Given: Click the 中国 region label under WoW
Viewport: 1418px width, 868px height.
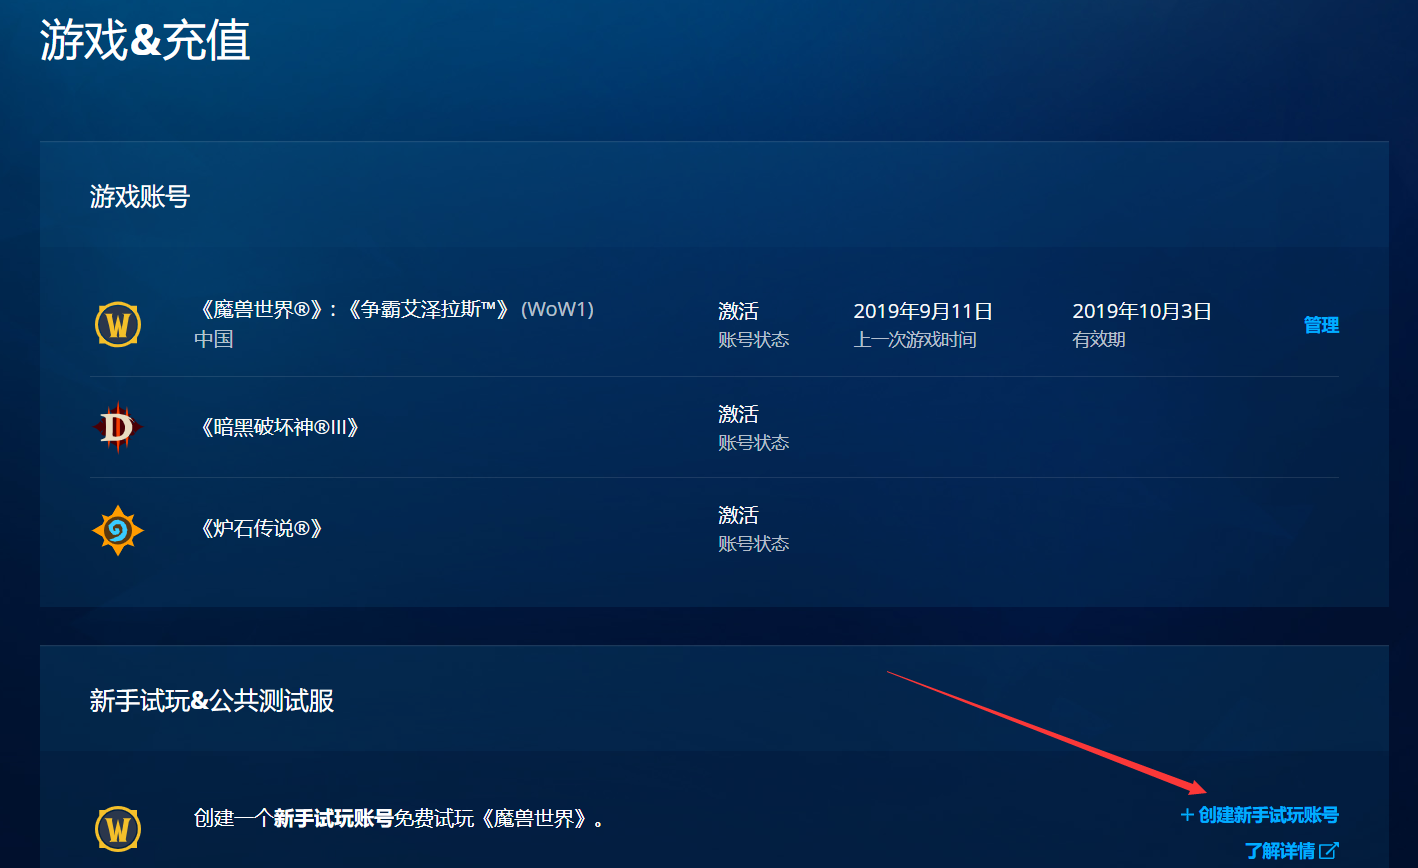Looking at the screenshot, I should (x=214, y=339).
